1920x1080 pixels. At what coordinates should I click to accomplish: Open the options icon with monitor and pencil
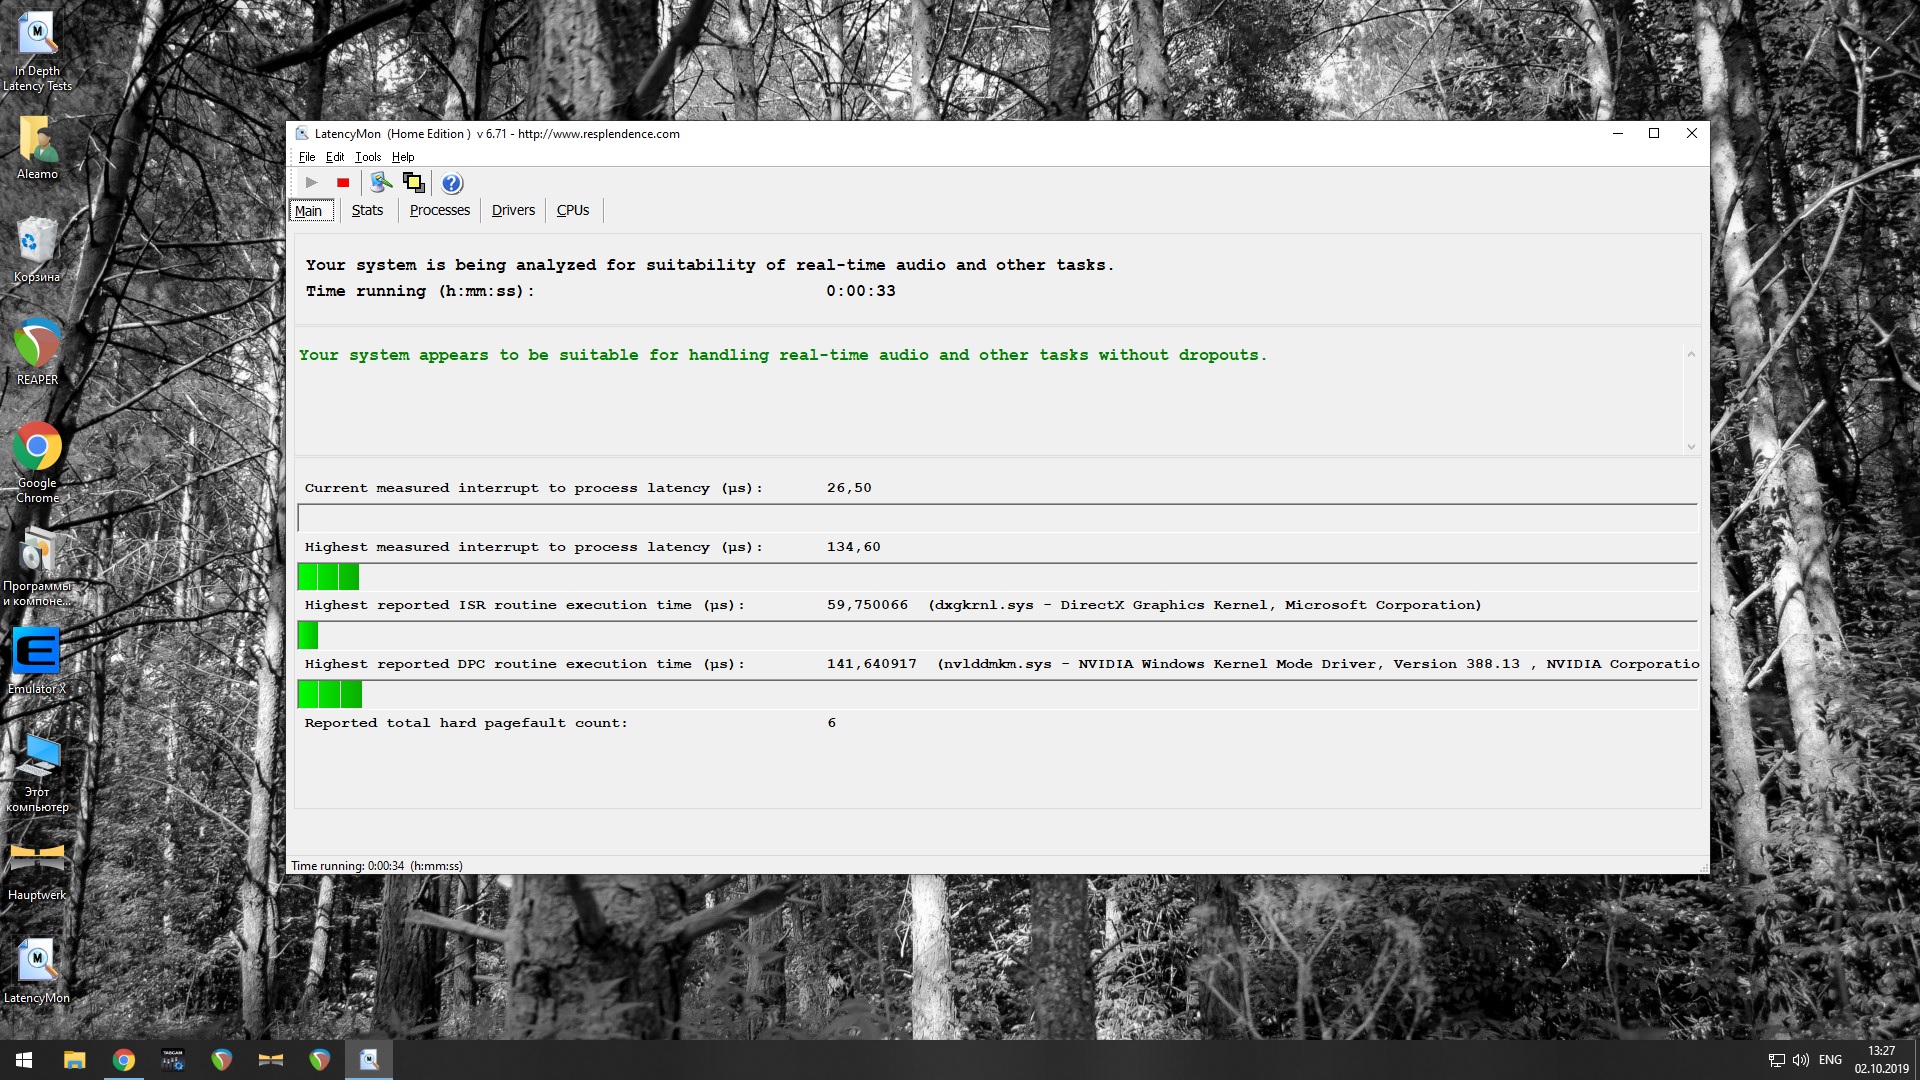pyautogui.click(x=380, y=183)
